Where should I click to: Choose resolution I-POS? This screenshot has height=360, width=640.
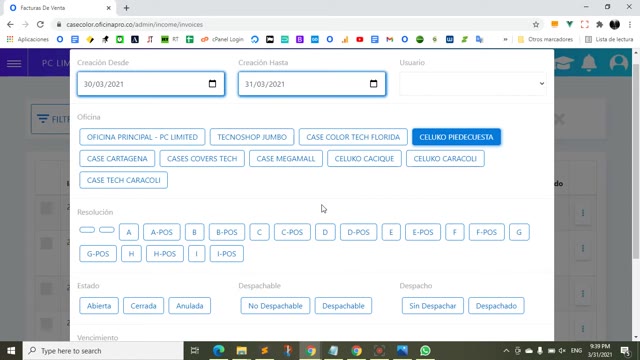click(x=227, y=254)
